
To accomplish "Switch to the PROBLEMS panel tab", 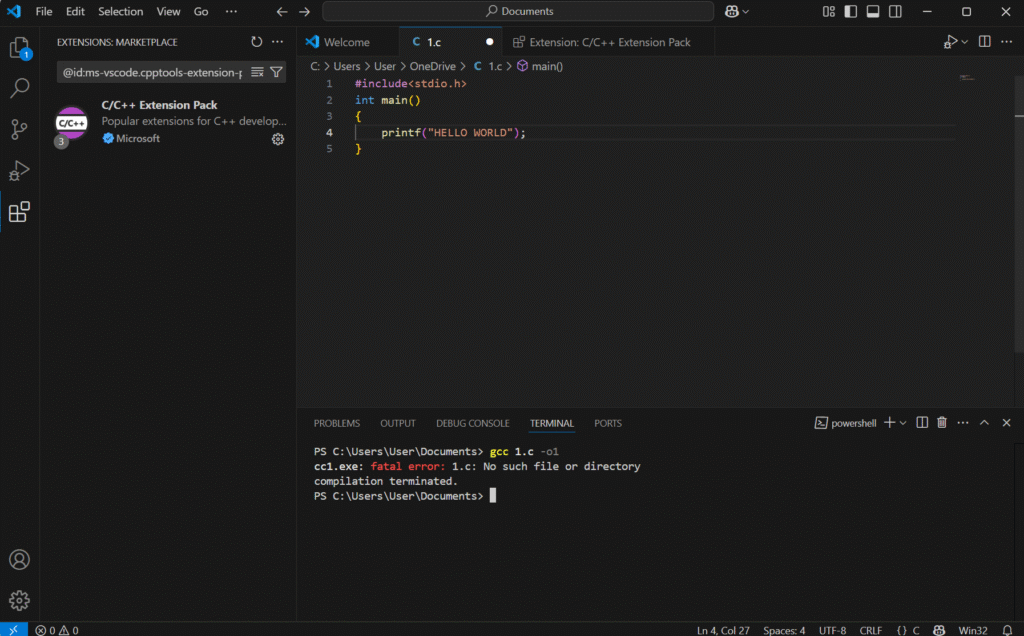I will tap(336, 423).
